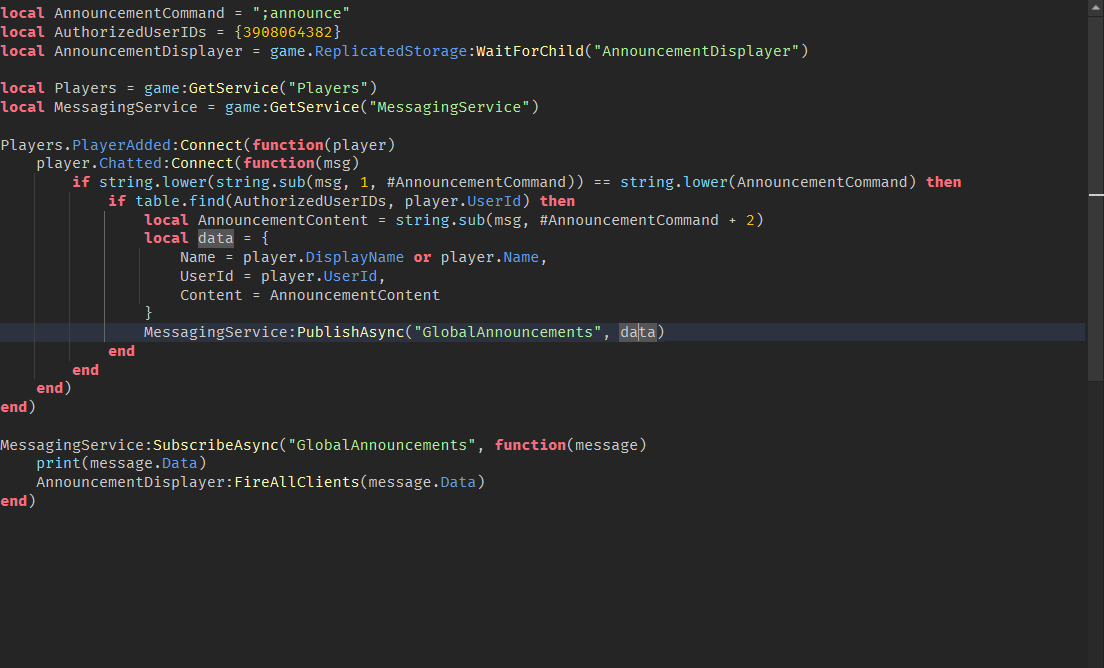This screenshot has height=668, width=1104.
Task: Click DisplayName in the Name field
Action: 354,258
